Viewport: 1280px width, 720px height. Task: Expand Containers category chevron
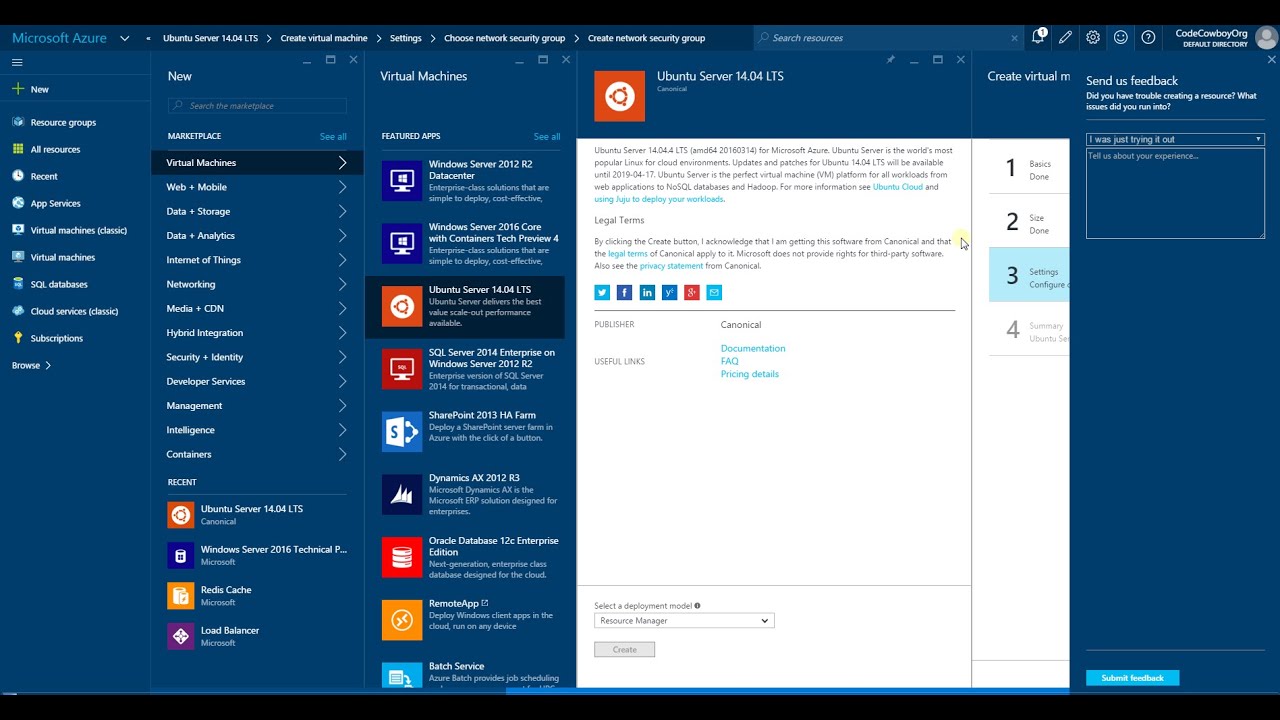tap(342, 454)
